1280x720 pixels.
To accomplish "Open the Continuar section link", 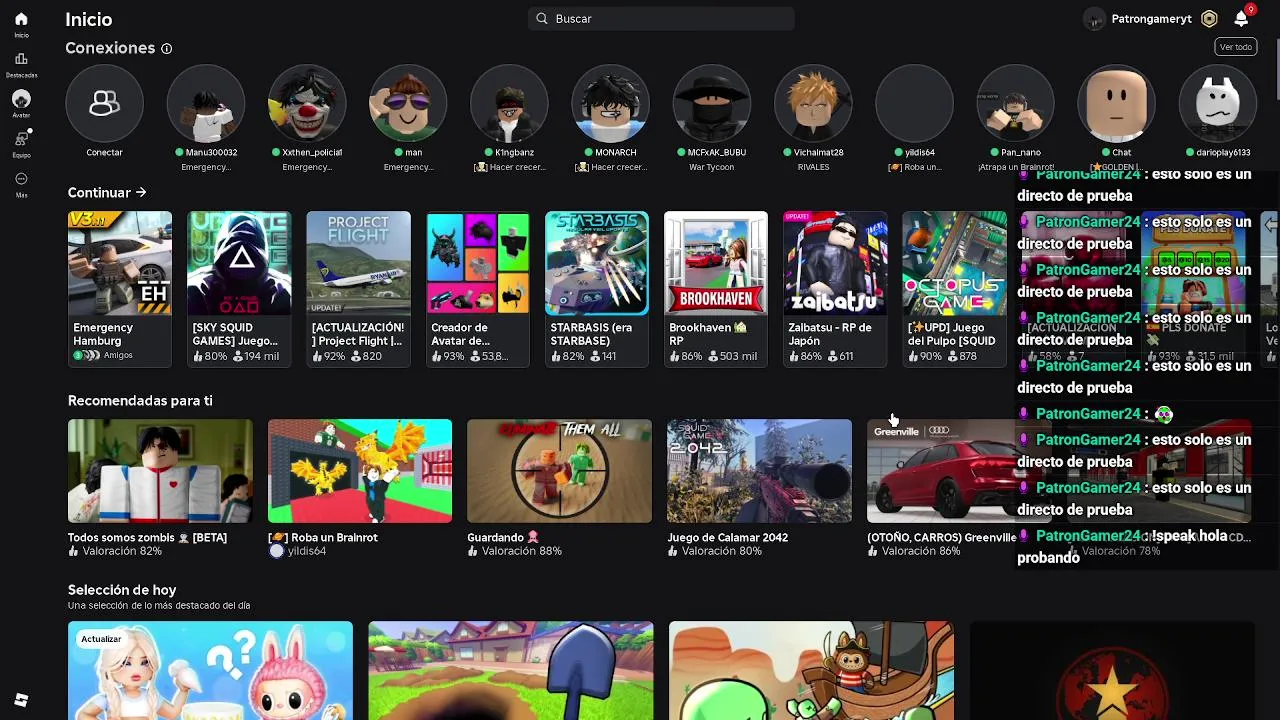I will point(107,192).
